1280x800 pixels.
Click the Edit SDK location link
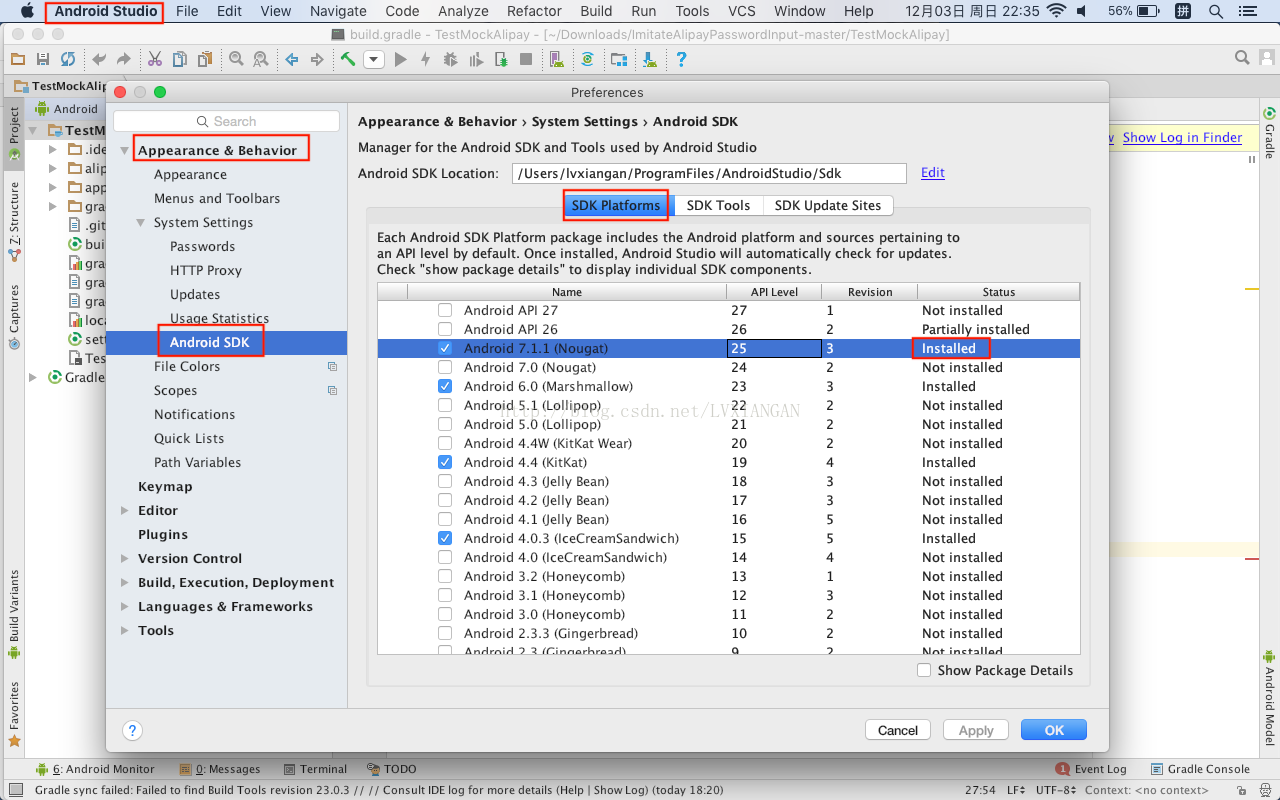click(933, 172)
